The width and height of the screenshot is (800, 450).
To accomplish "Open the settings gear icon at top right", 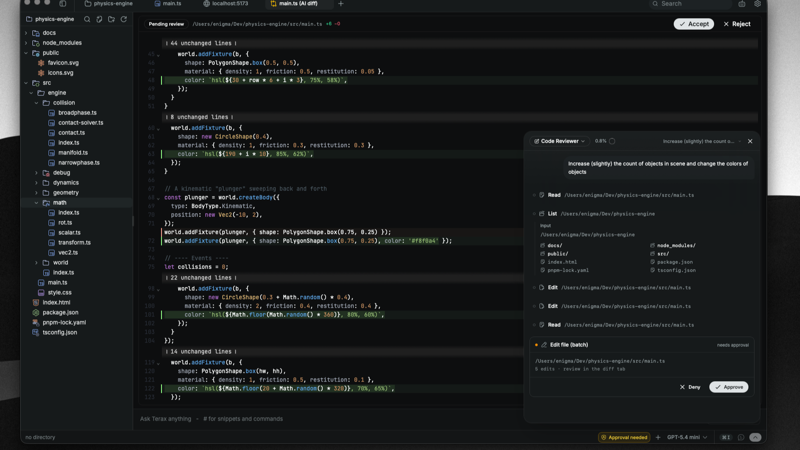I will click(x=758, y=4).
